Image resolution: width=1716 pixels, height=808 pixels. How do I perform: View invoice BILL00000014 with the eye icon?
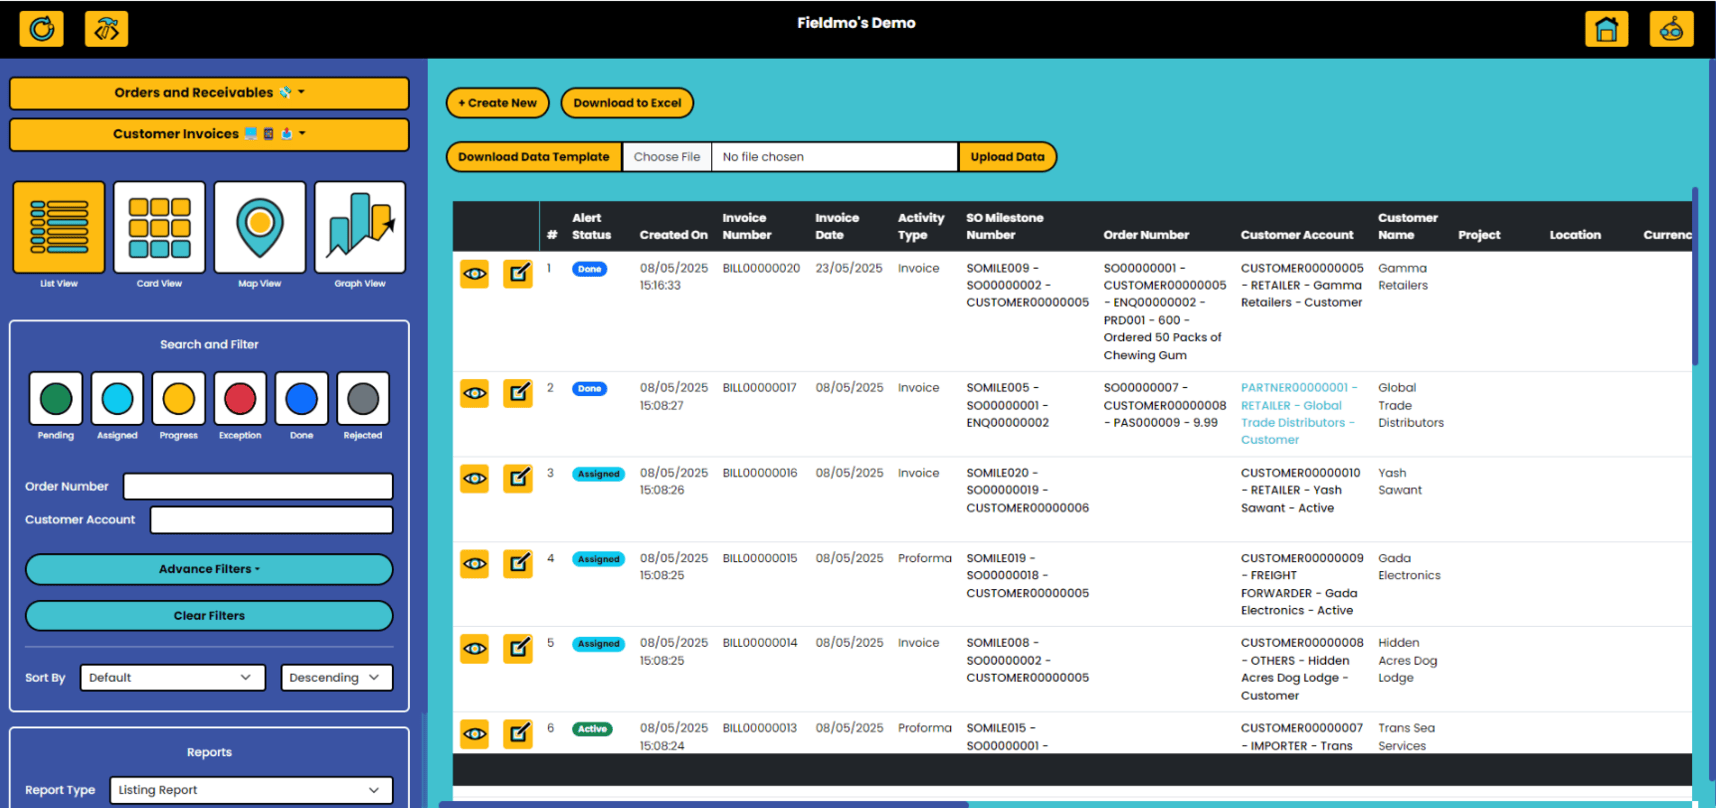coord(475,648)
